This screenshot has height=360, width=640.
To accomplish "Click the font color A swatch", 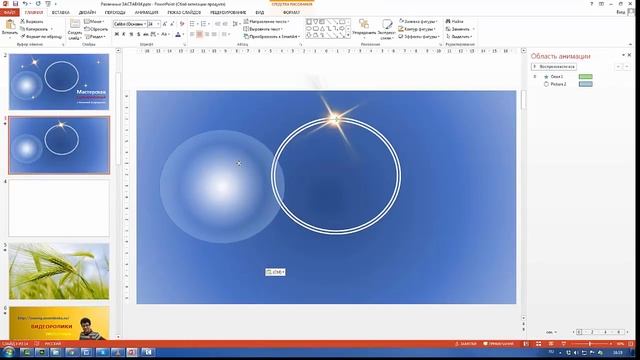I will (x=178, y=34).
